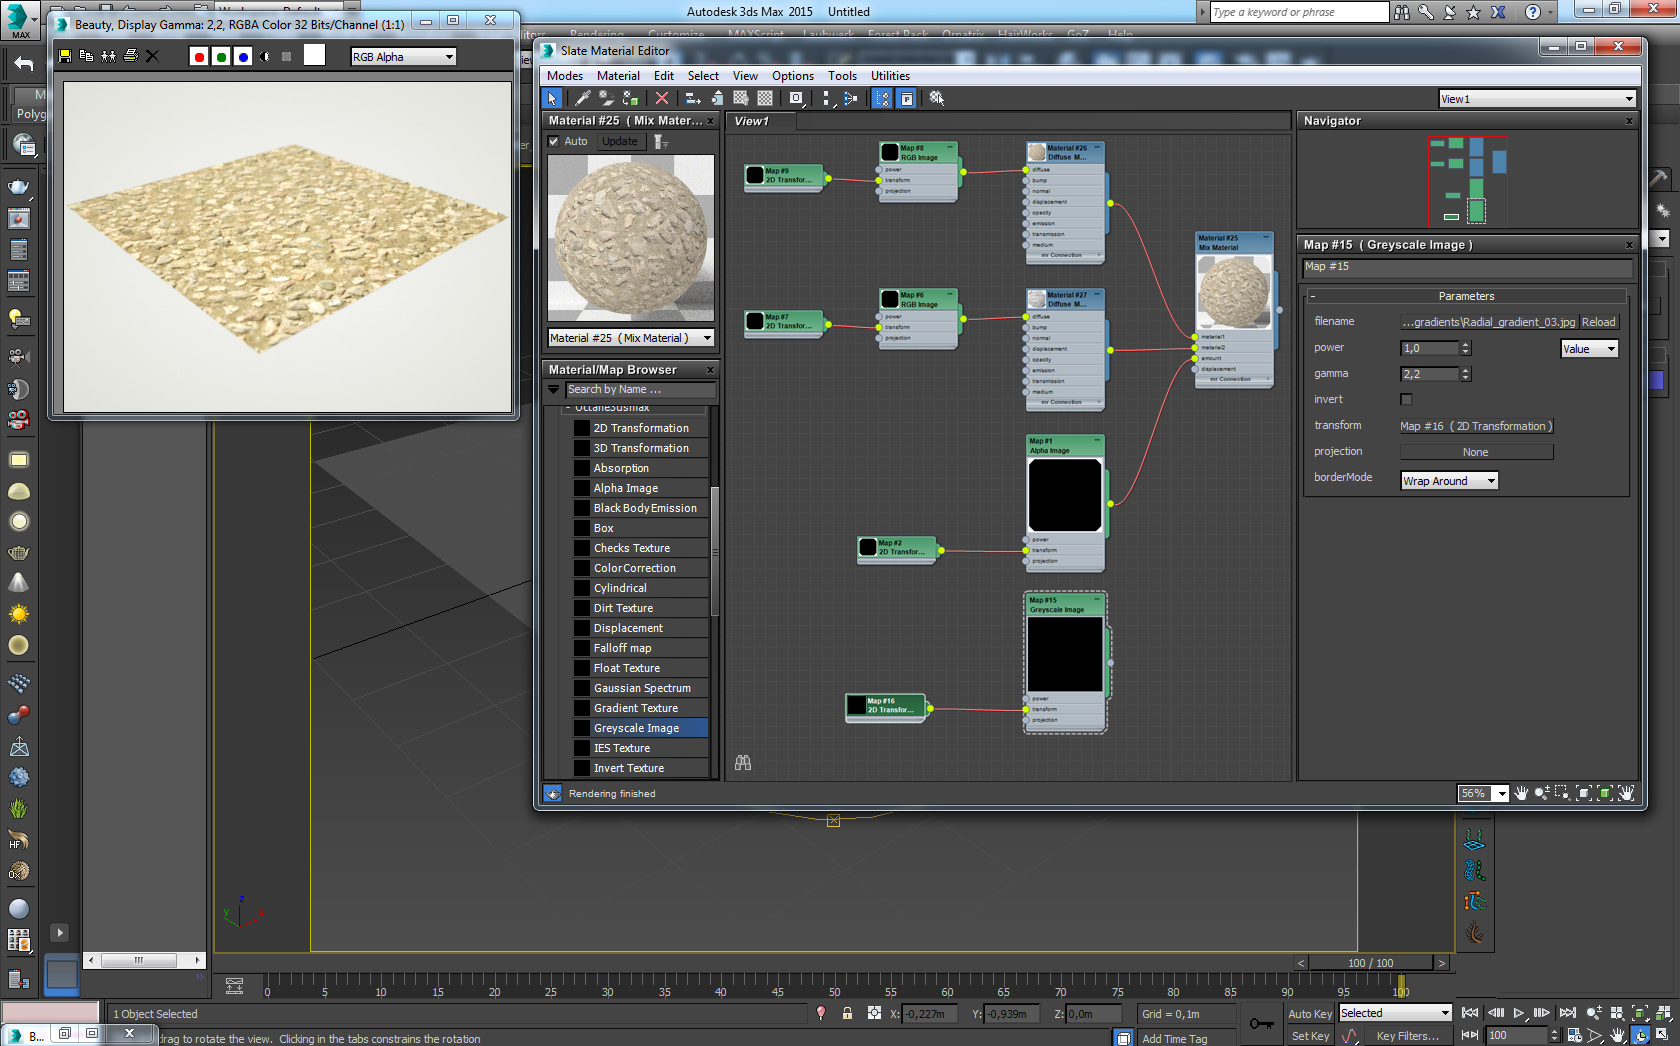This screenshot has width=1680, height=1046.
Task: Expand the borderMode Wrap Around dropdown
Action: click(1449, 481)
